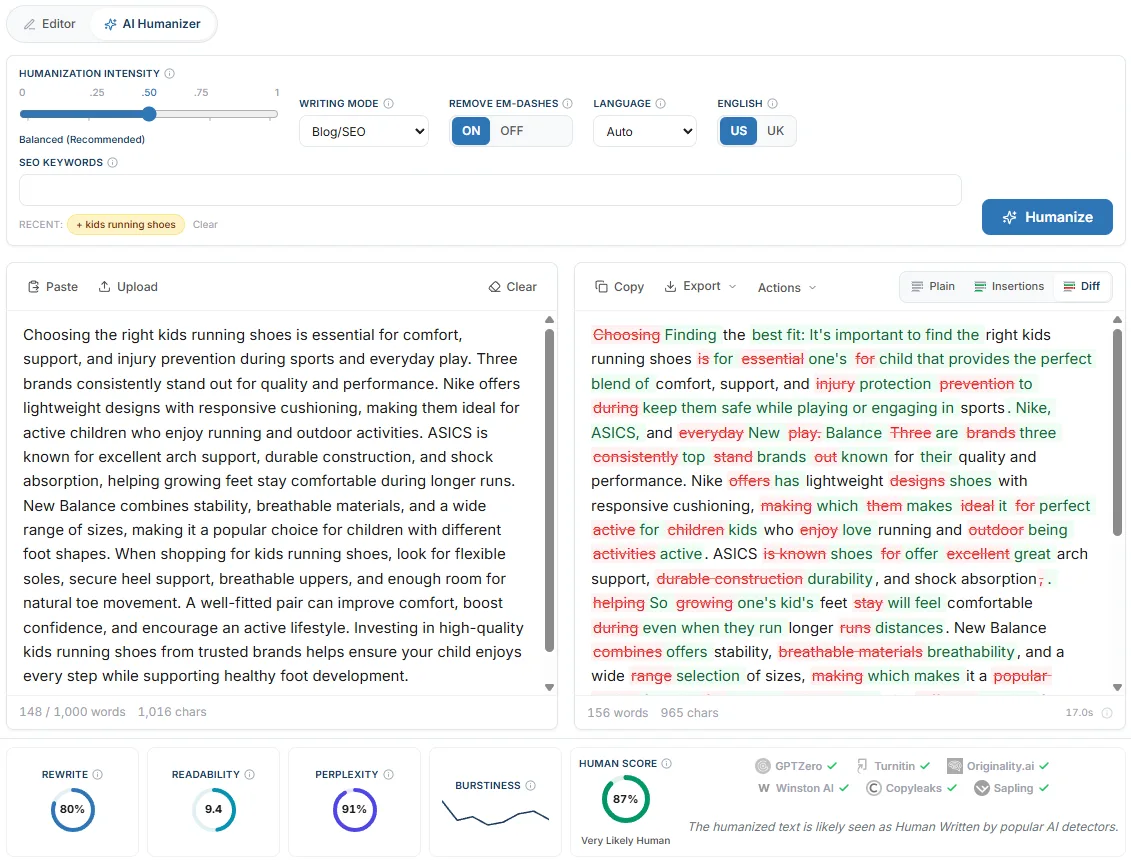This screenshot has width=1131, height=860.
Task: Click the Winston AI detector icon
Action: [763, 789]
